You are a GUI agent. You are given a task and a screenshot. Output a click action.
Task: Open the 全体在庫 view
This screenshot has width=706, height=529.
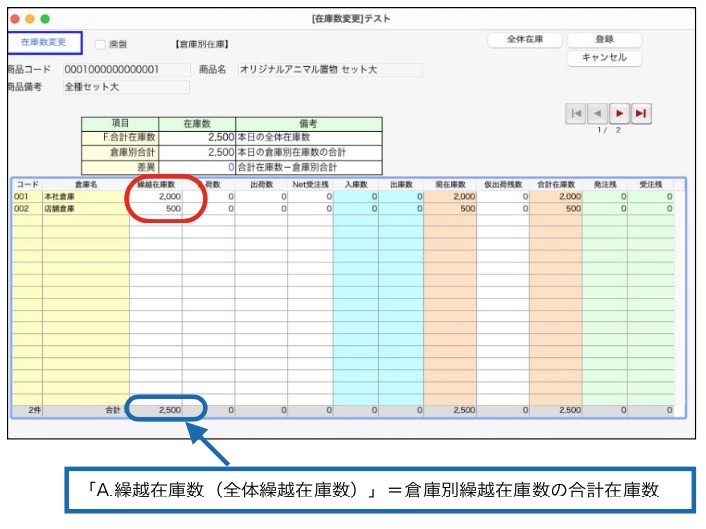(x=524, y=40)
